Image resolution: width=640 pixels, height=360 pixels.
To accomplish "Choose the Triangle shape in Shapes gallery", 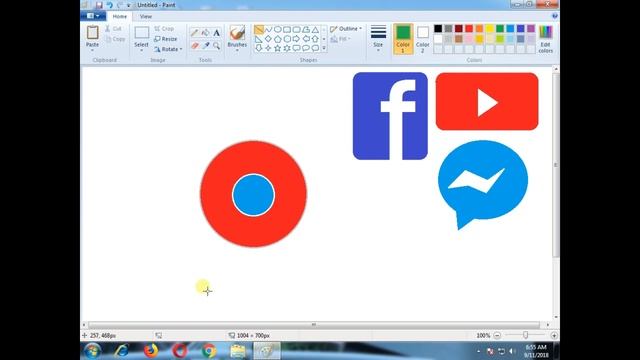I will pyautogui.click(x=315, y=30).
